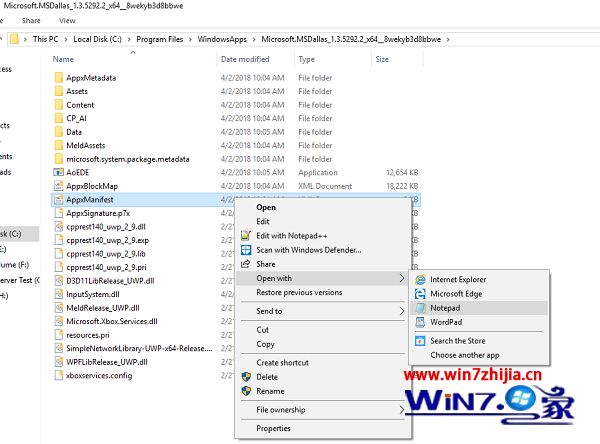
Task: Click the Notepad++ icon in context menu
Action: coord(246,235)
